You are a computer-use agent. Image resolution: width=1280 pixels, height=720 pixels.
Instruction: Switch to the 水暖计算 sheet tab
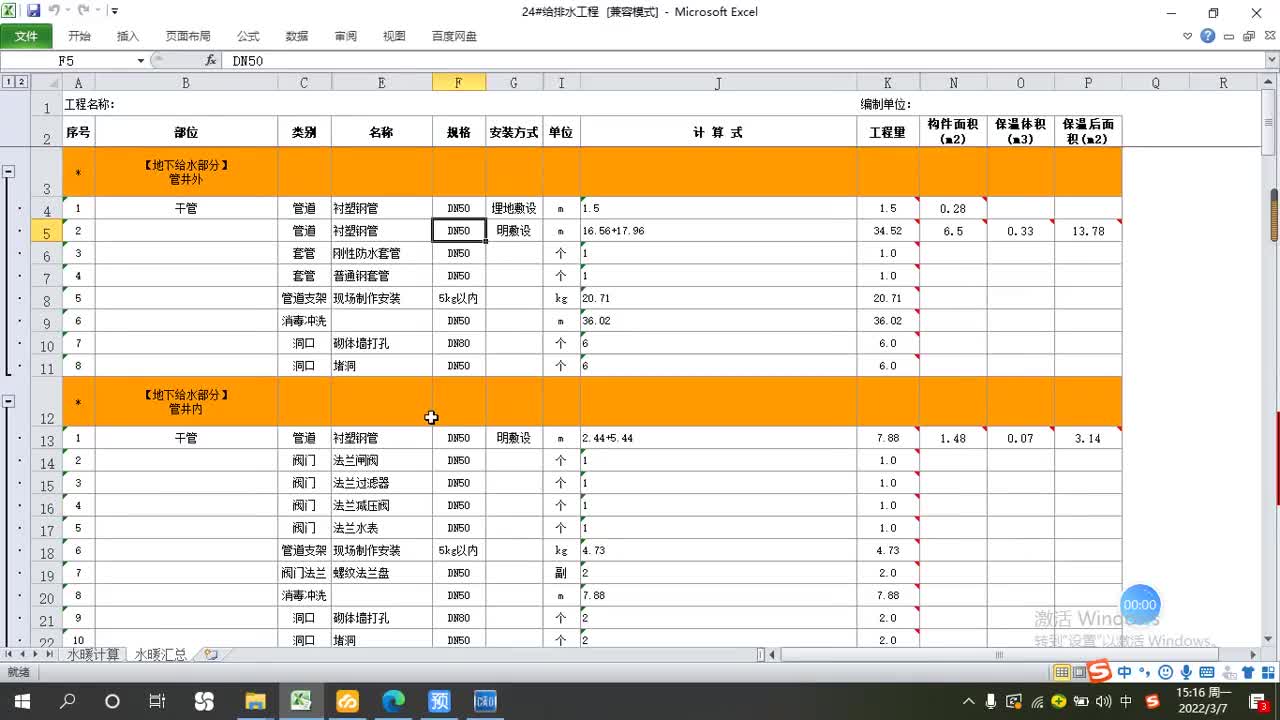pyautogui.click(x=93, y=654)
